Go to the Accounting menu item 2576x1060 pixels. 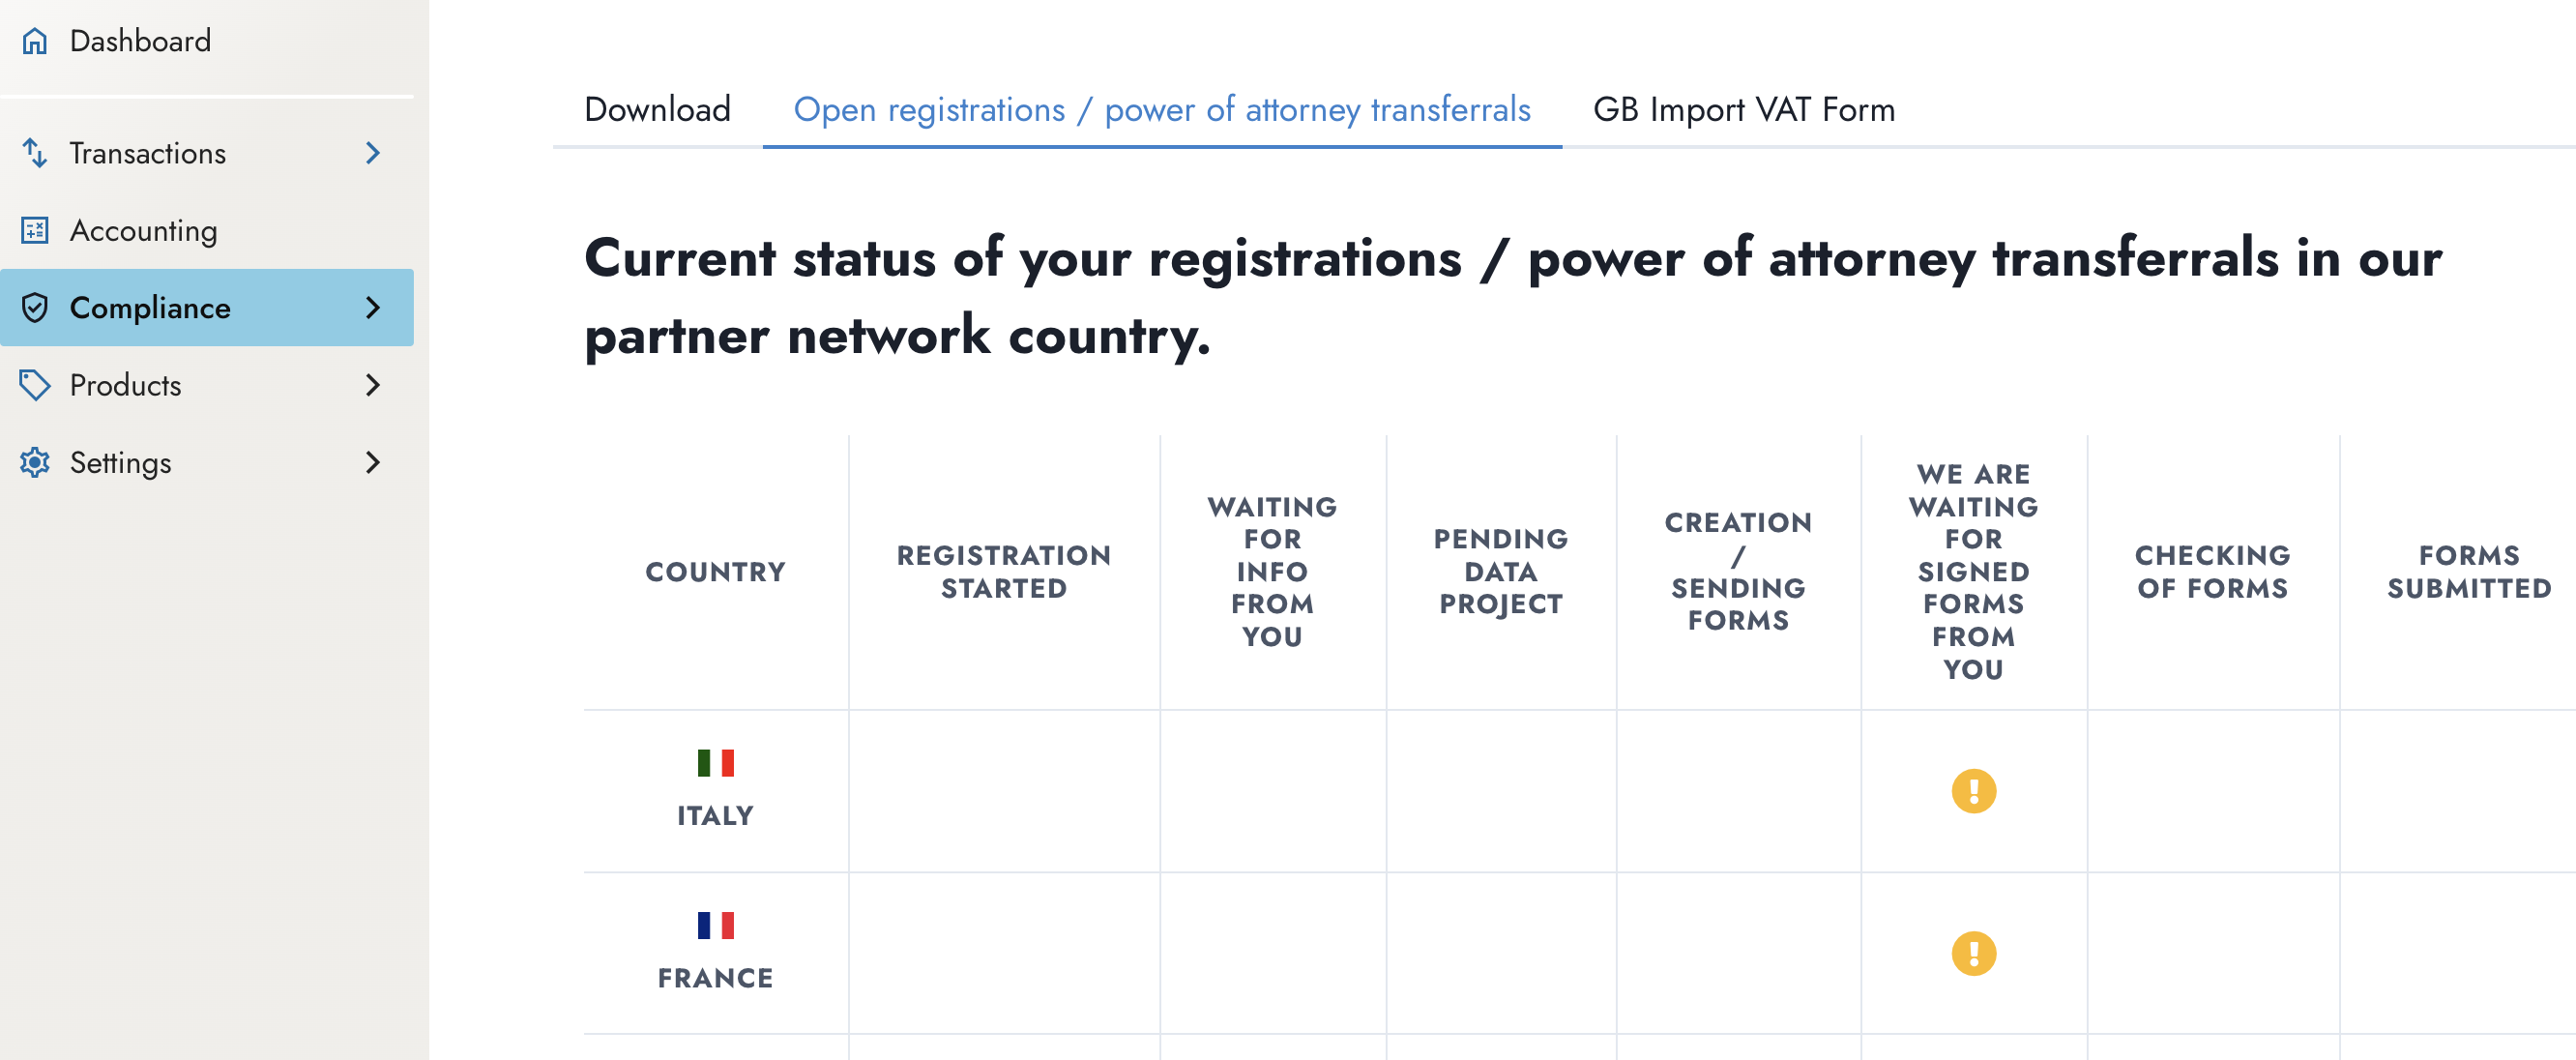point(143,230)
